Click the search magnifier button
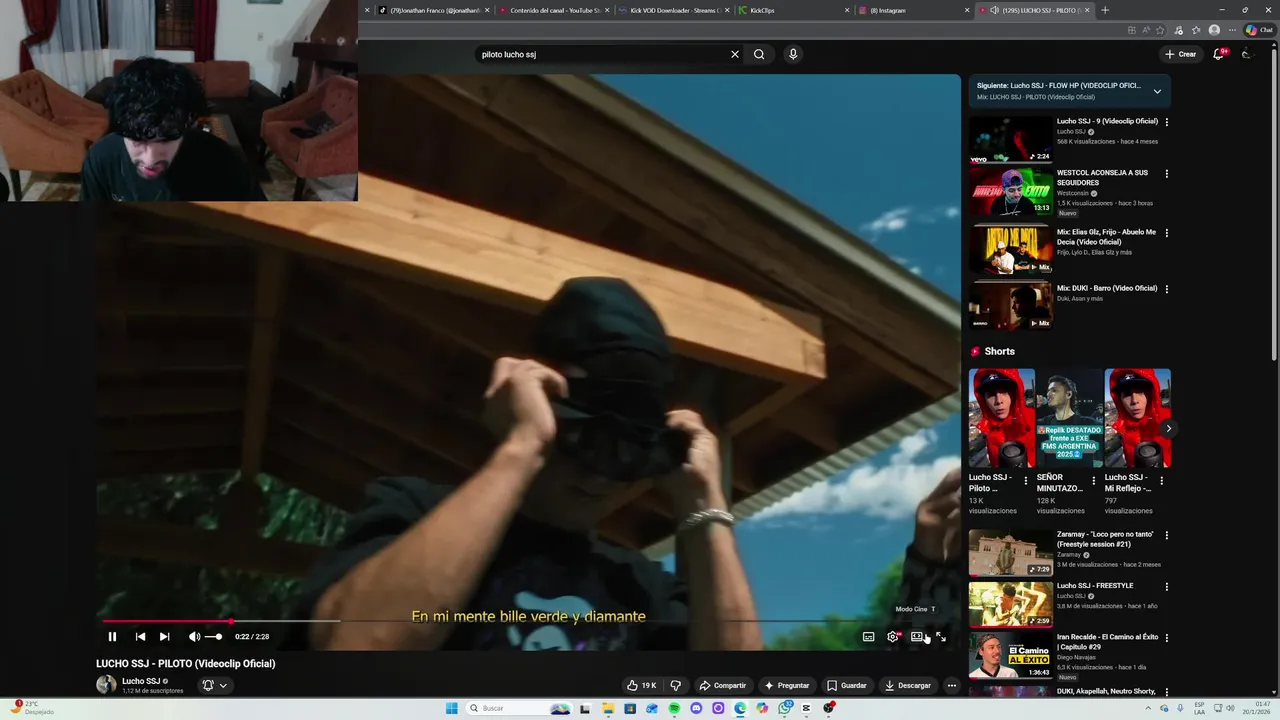Viewport: 1280px width, 720px height. click(x=759, y=54)
